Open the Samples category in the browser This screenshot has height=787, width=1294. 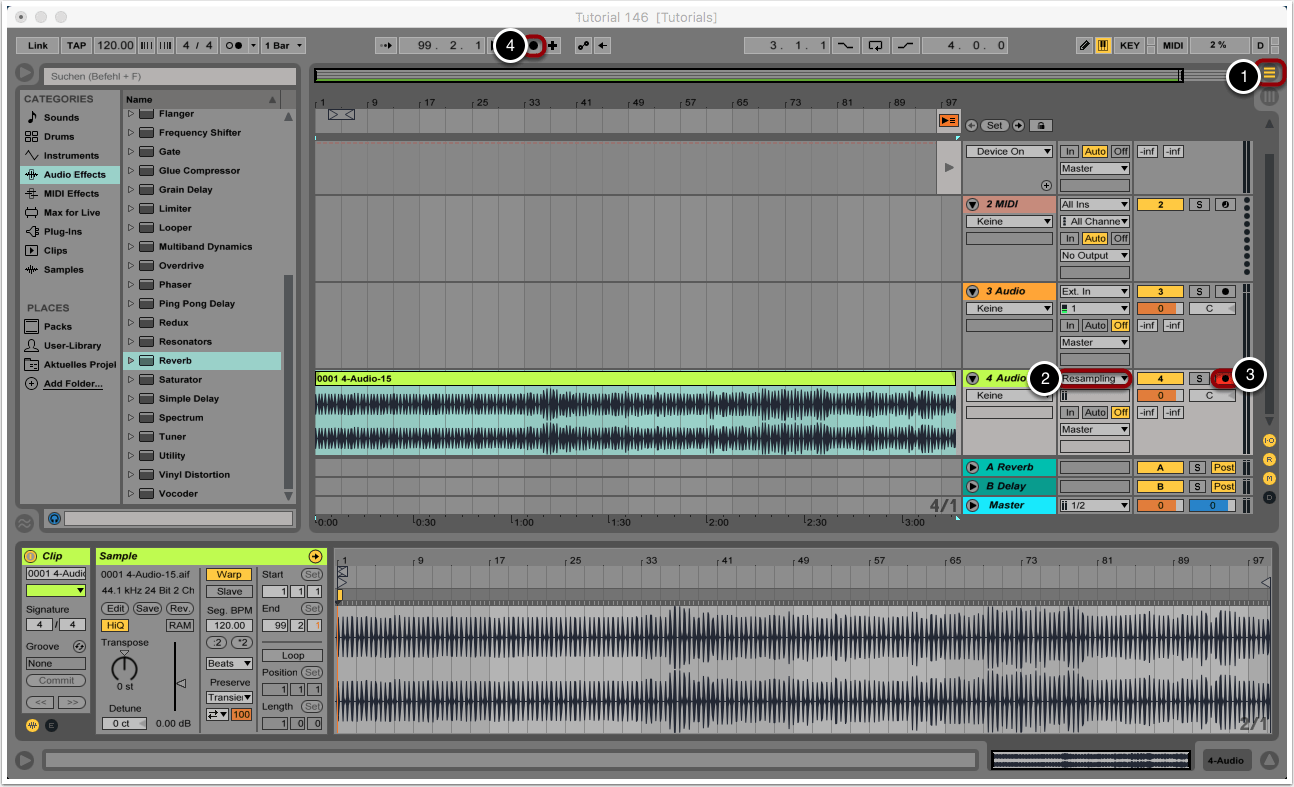pos(63,270)
